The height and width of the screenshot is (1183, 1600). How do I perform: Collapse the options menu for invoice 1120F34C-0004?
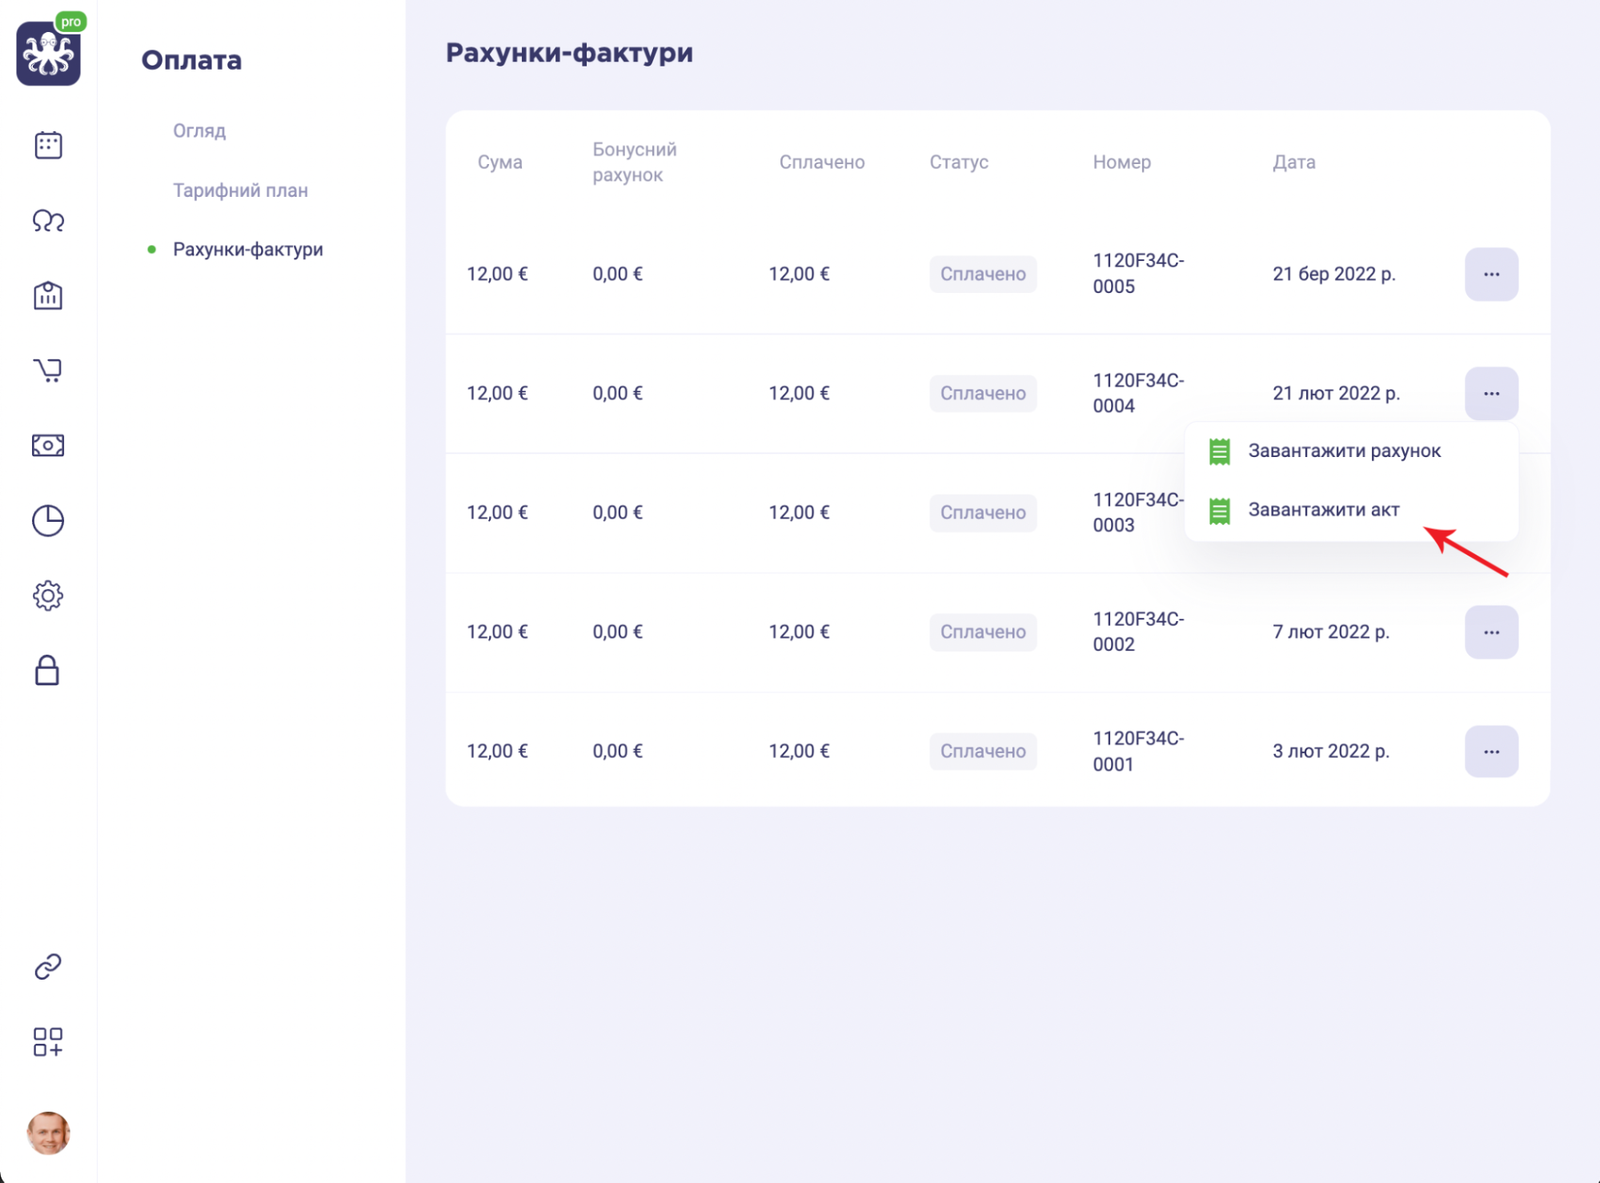click(1491, 393)
